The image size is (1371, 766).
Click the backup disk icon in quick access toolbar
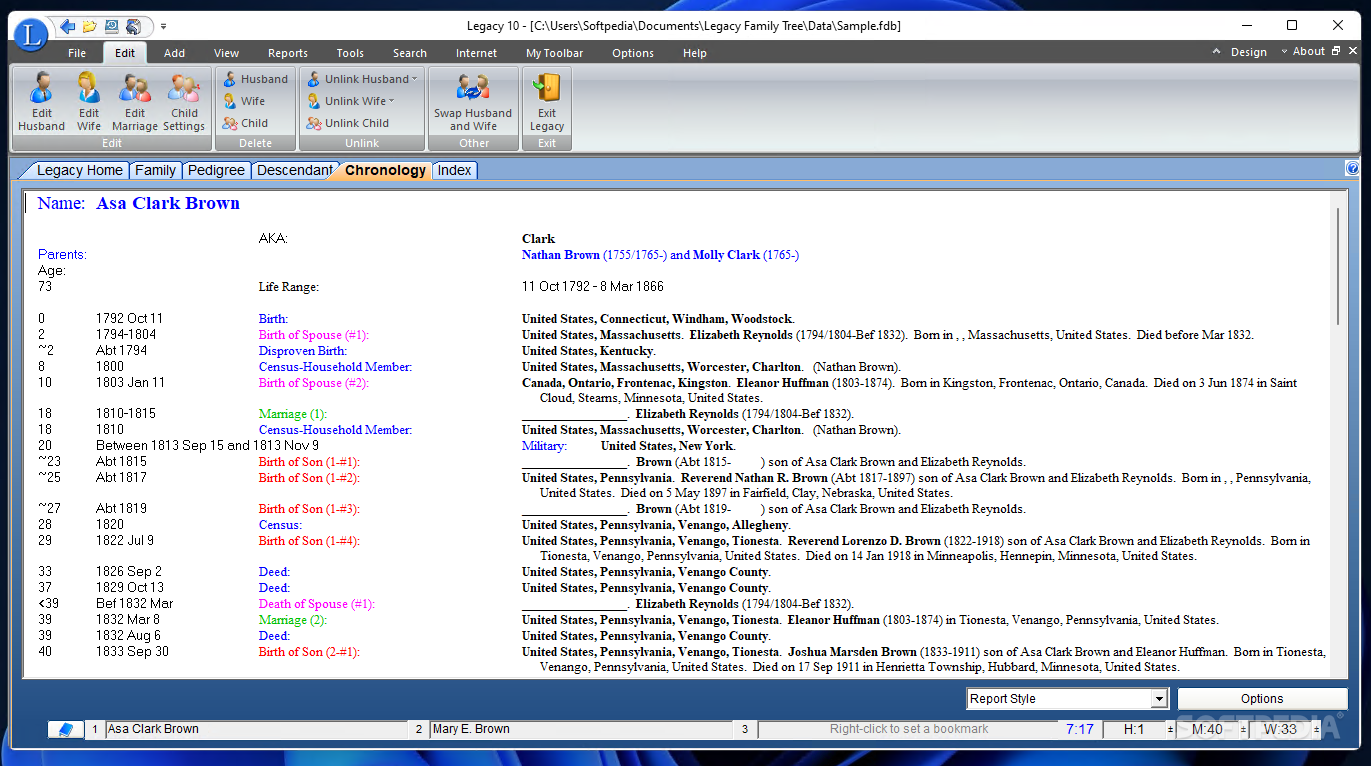[112, 26]
